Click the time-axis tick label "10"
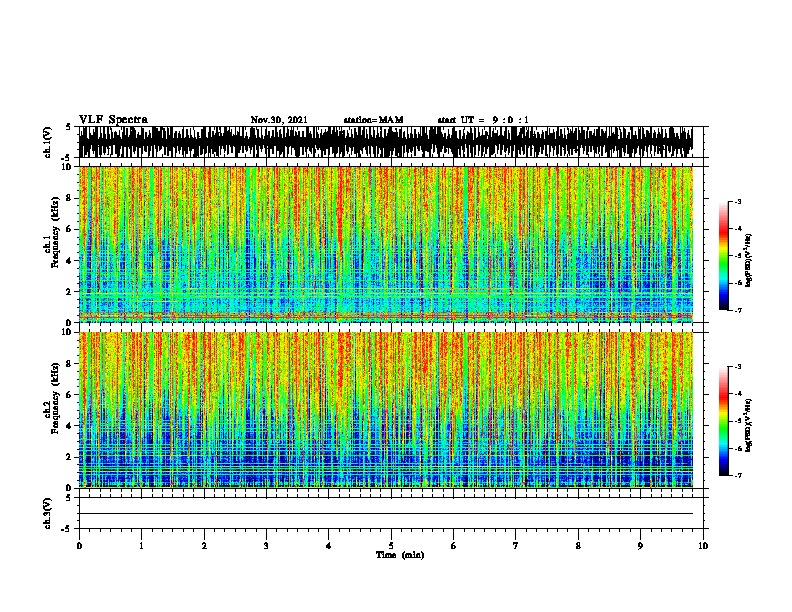 pyautogui.click(x=703, y=545)
